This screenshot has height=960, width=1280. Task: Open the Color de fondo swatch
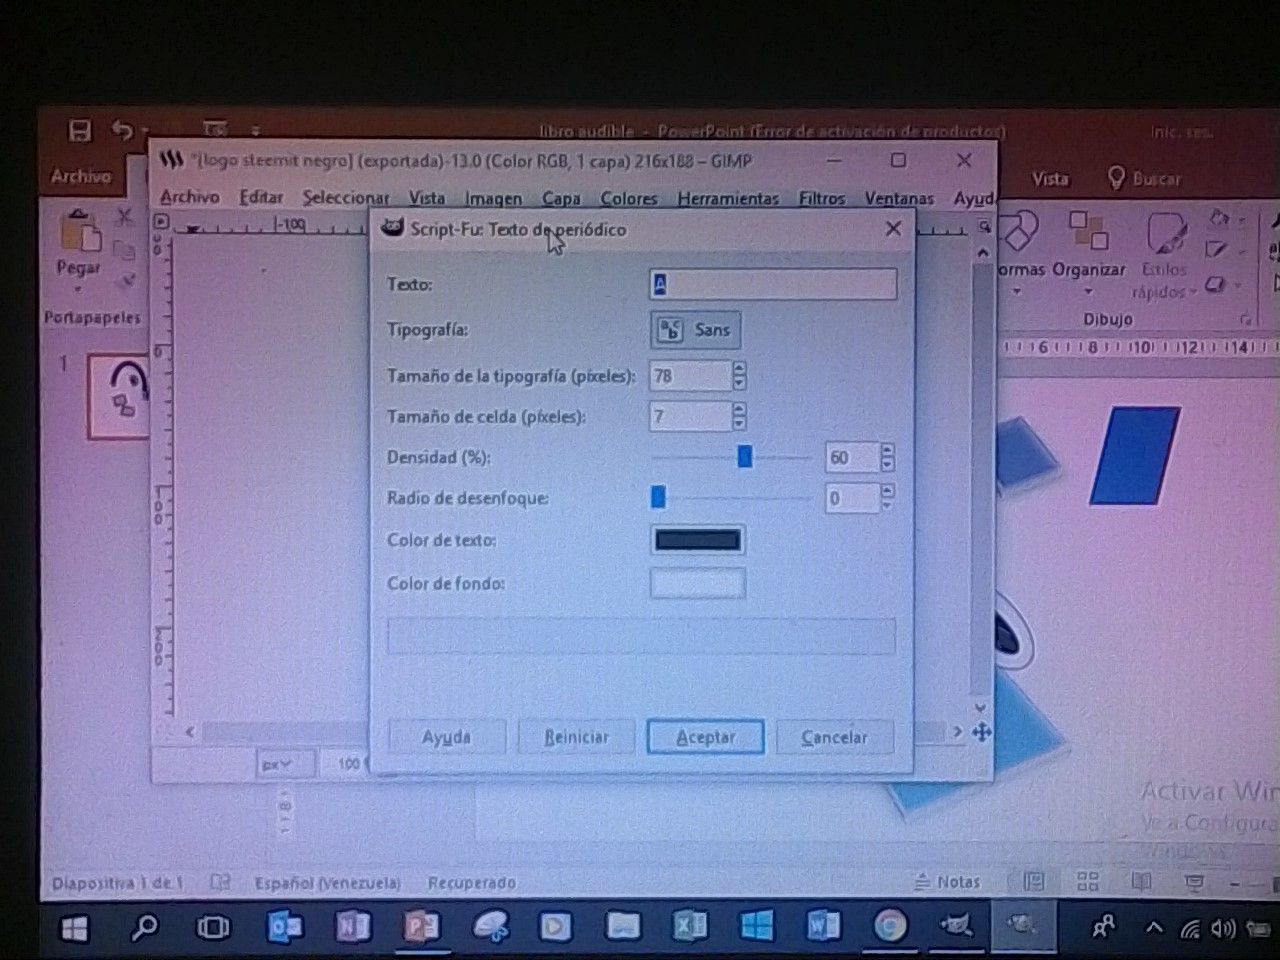coord(697,583)
